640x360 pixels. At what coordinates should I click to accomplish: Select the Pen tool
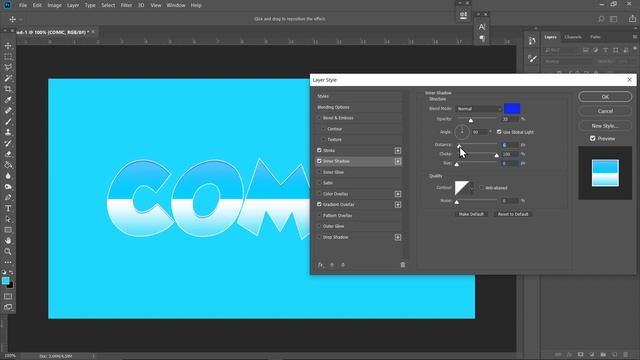[8, 198]
